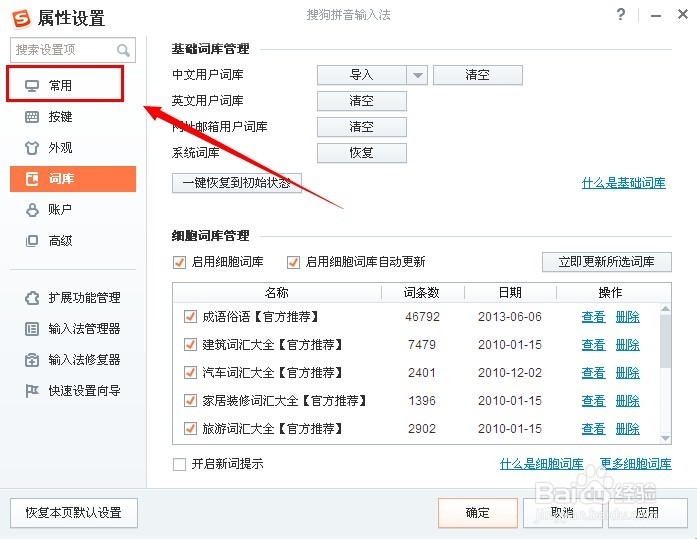Open 扩展功能管理
Image resolution: width=697 pixels, height=539 pixels.
73,297
